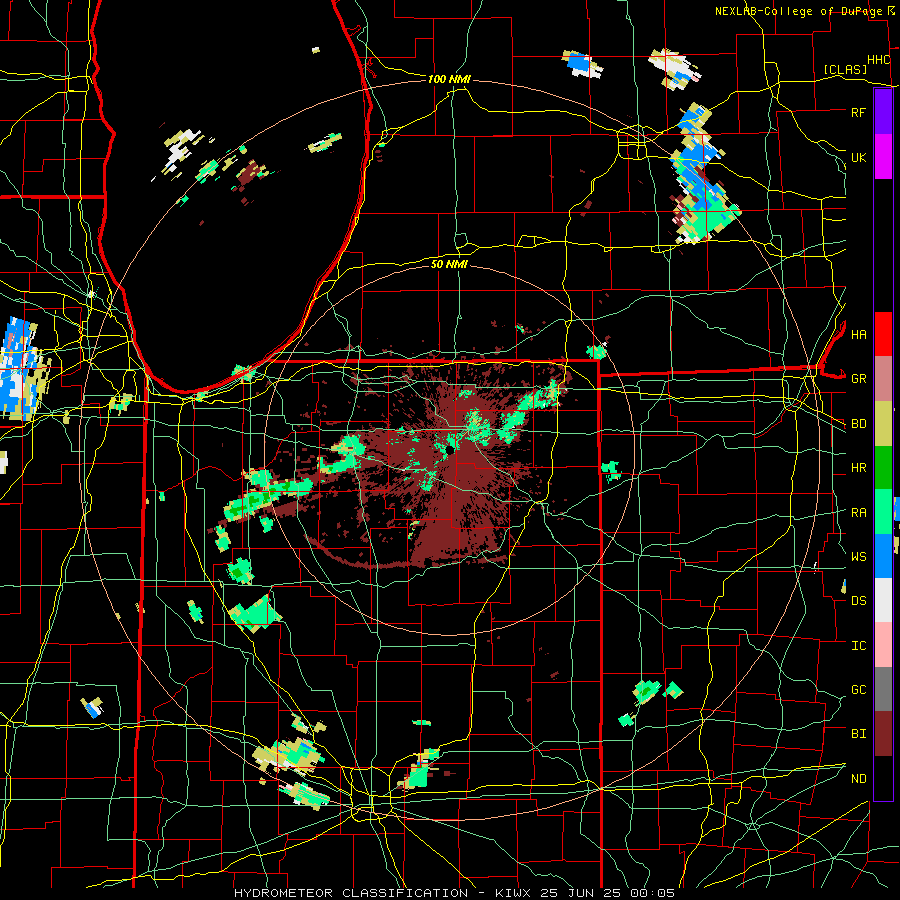Click the "DS" legend label

pyautogui.click(x=858, y=601)
